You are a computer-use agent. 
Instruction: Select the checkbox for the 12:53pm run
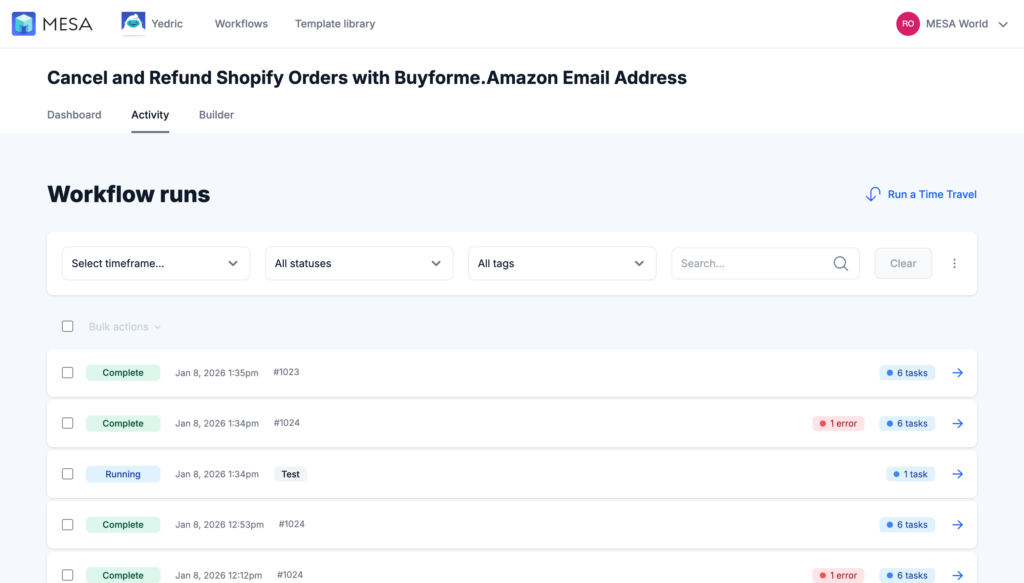67,524
